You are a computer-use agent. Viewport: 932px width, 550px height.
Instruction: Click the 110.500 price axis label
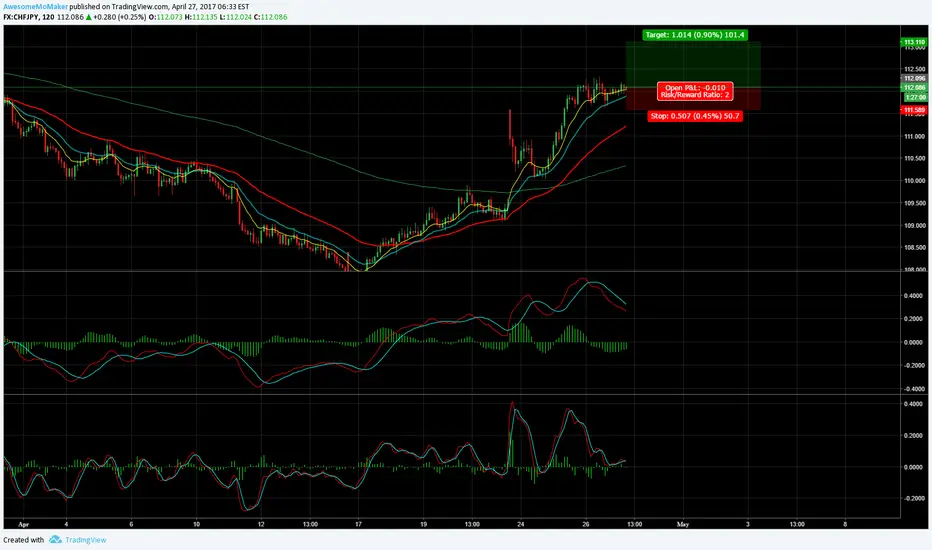click(x=915, y=159)
